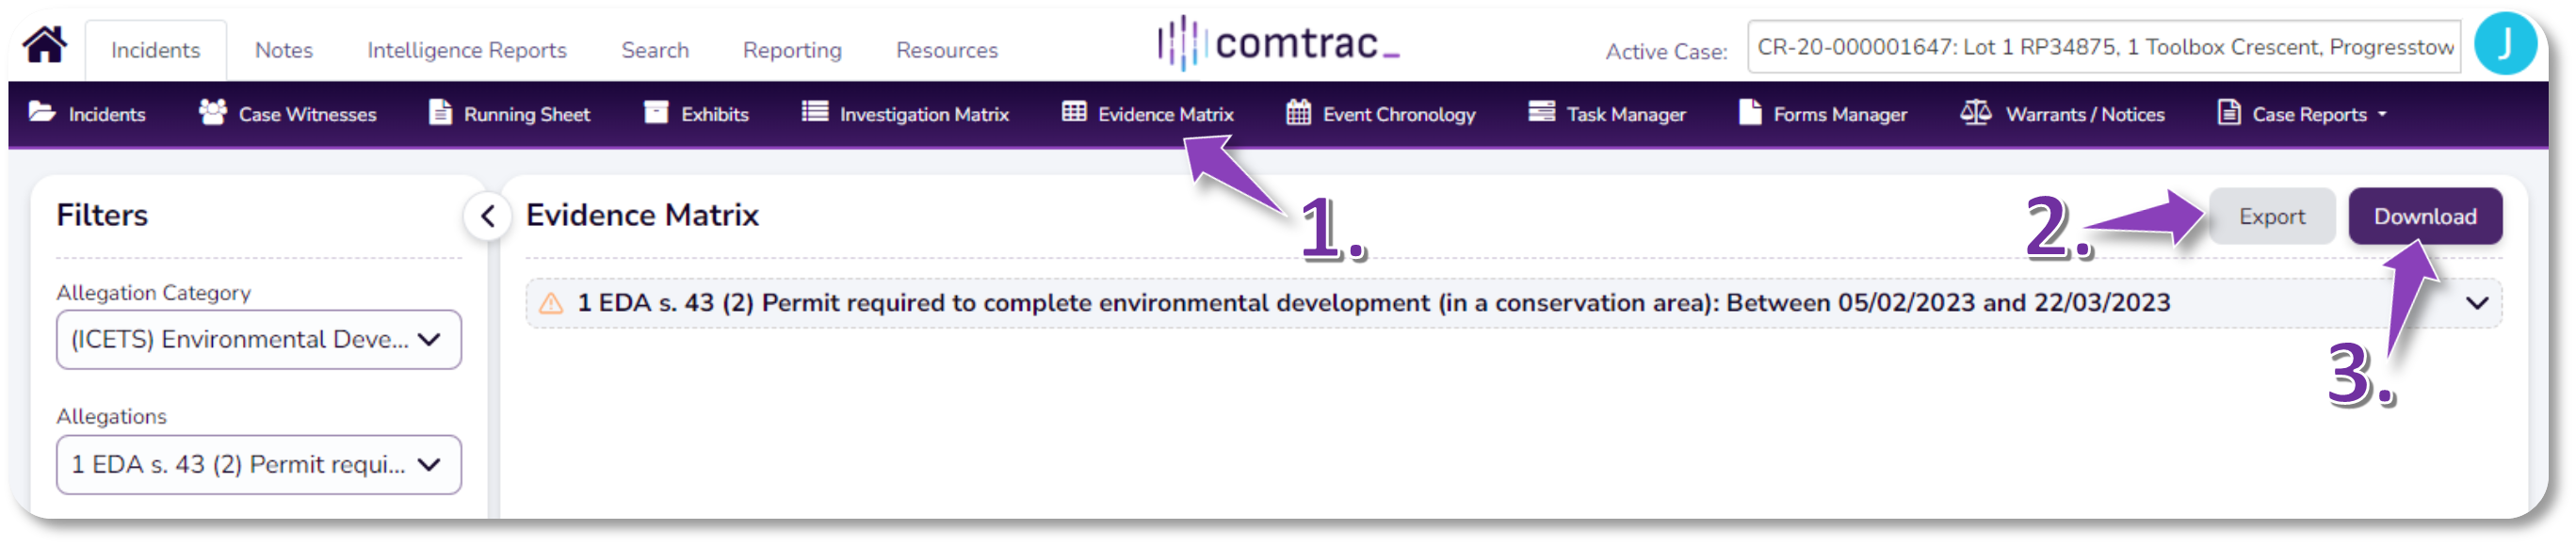Open the Allegation Category dropdown
This screenshot has width=2576, height=546.
258,340
